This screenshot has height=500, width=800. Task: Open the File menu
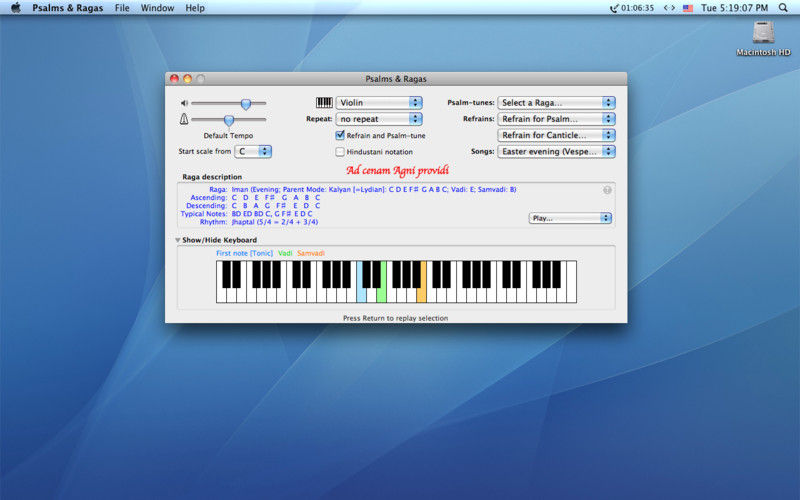(122, 8)
